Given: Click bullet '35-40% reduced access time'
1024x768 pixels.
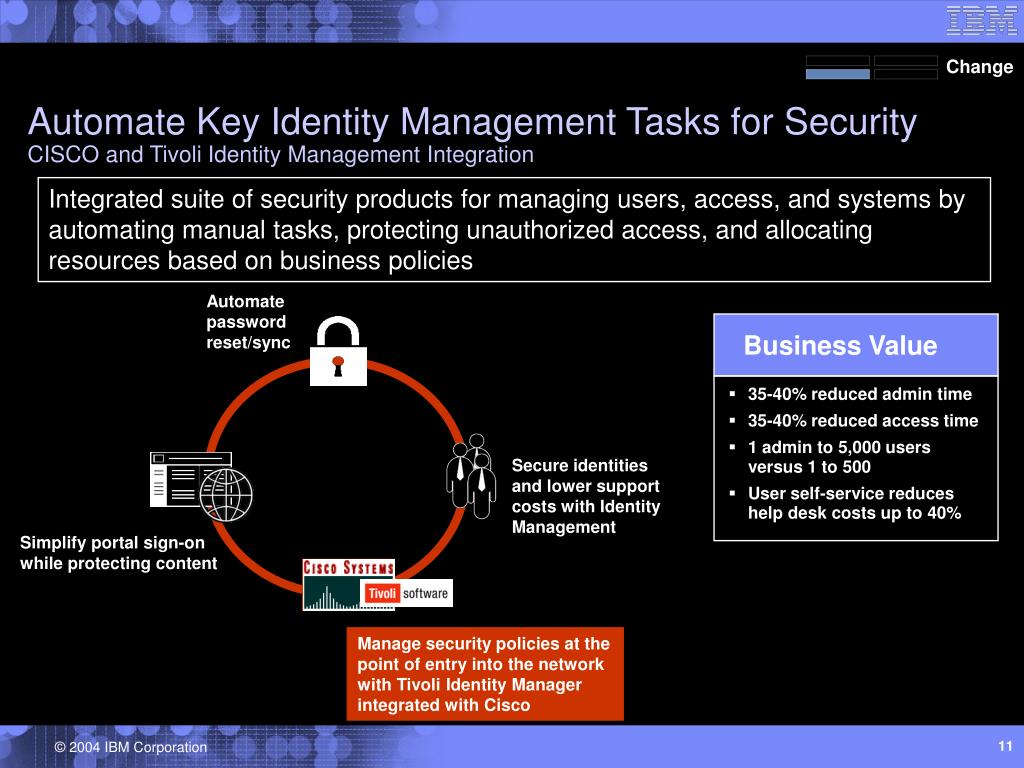Looking at the screenshot, I should [x=863, y=421].
